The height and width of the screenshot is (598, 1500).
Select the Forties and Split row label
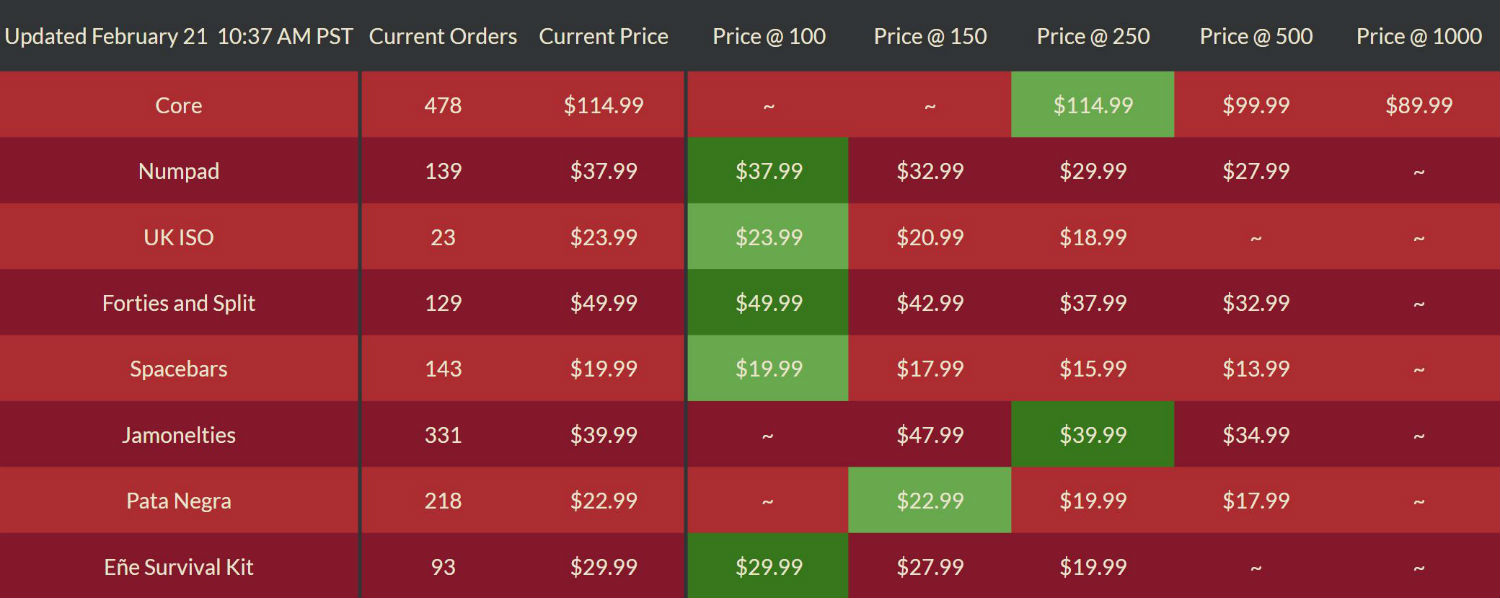tap(179, 303)
